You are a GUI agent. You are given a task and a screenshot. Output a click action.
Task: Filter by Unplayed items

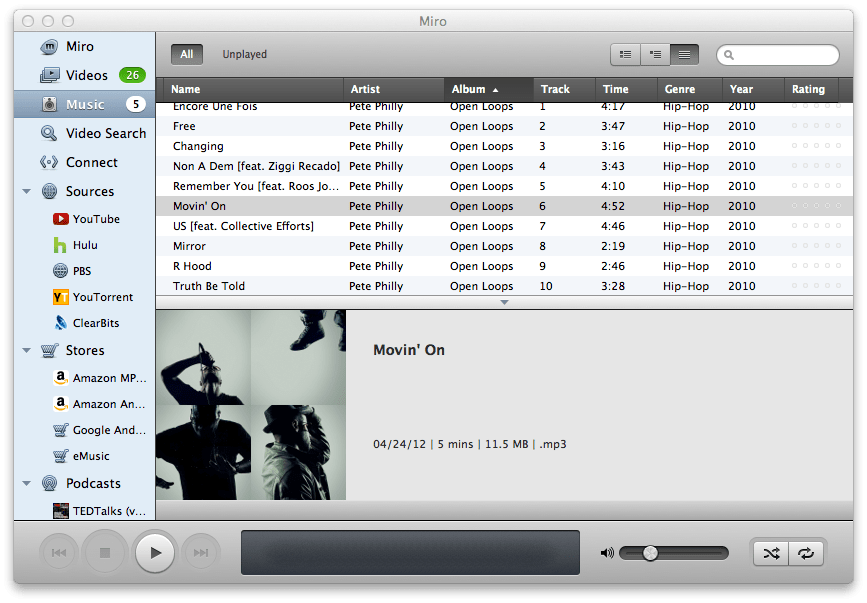click(244, 54)
